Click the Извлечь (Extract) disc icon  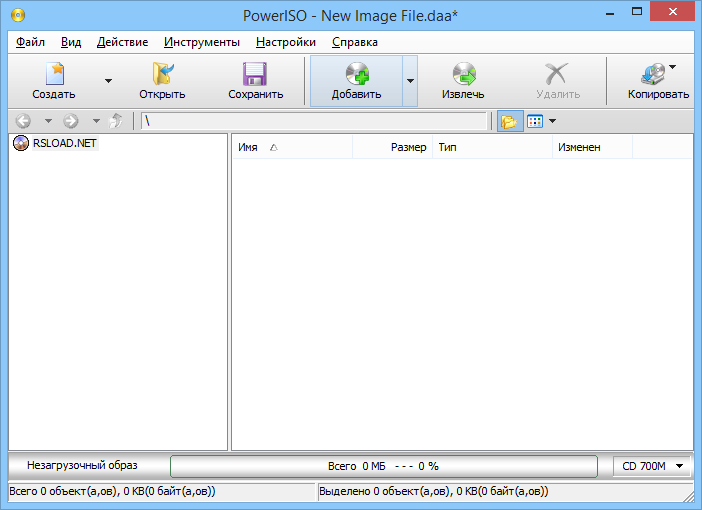coord(464,74)
